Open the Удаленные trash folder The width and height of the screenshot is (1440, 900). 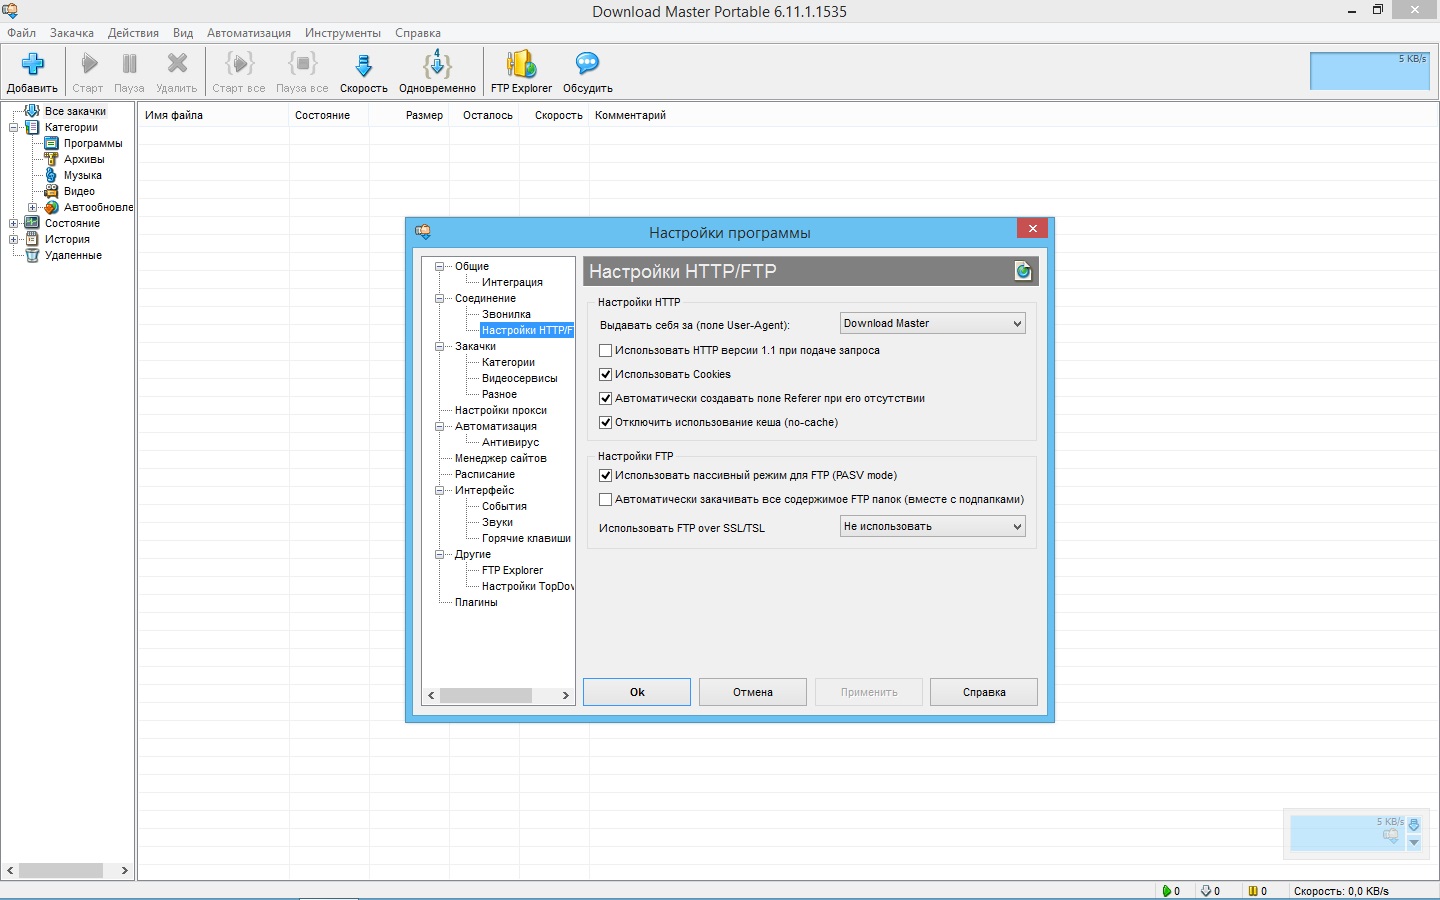point(73,255)
